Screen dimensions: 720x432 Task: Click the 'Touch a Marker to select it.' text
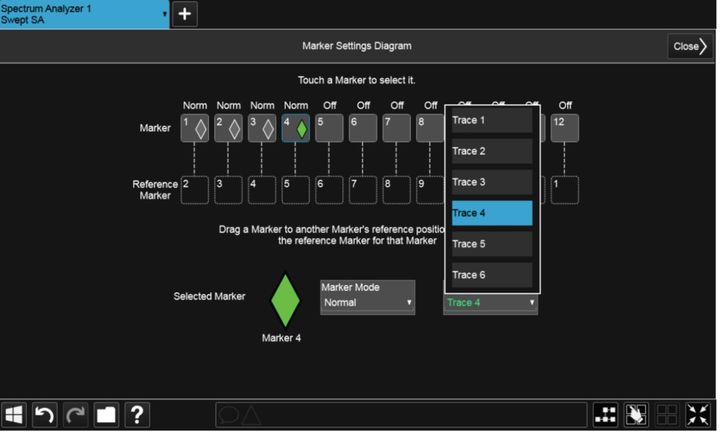pos(357,80)
